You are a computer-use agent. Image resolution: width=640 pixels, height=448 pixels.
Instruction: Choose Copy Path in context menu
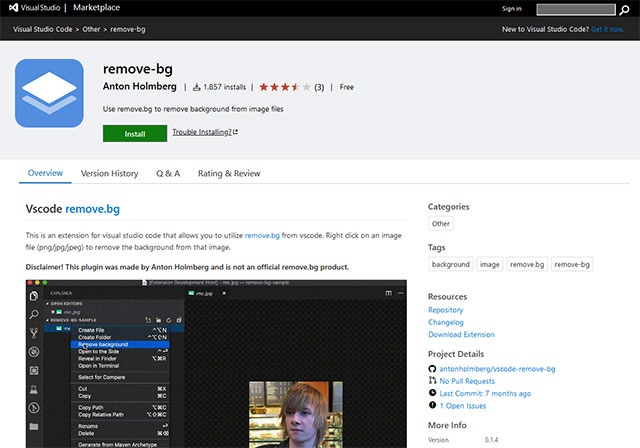coord(120,408)
